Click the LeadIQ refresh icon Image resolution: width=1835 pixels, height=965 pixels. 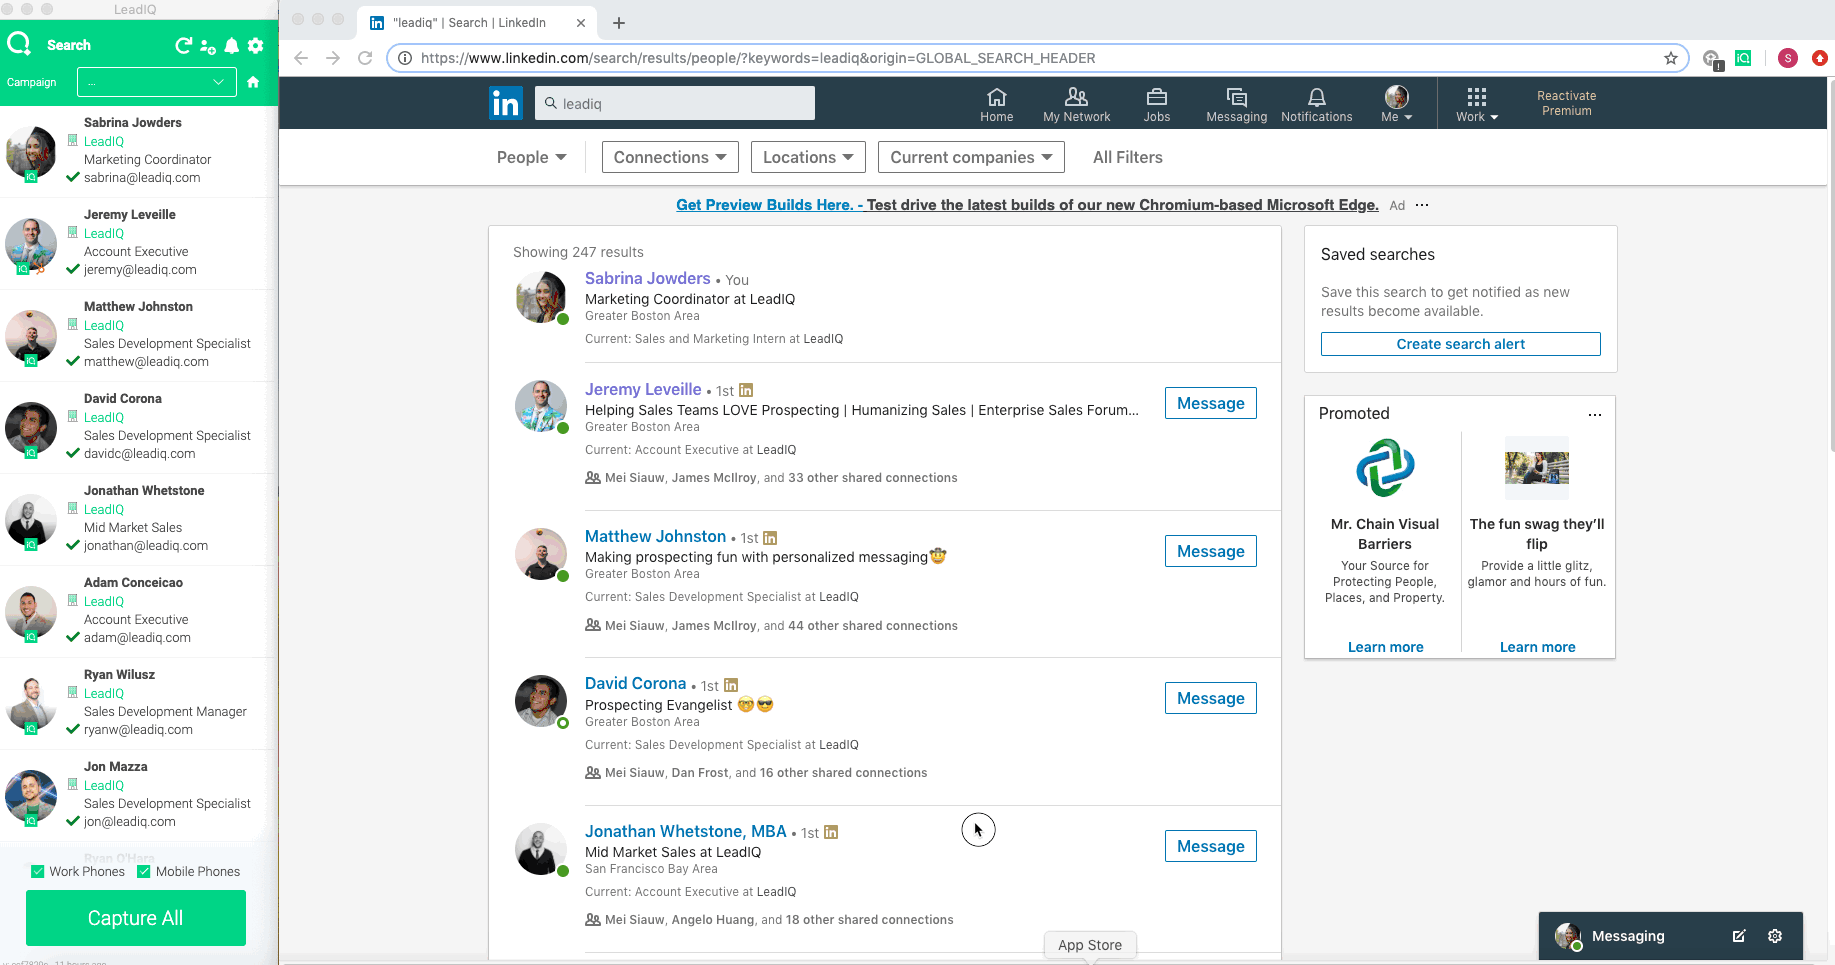click(183, 45)
